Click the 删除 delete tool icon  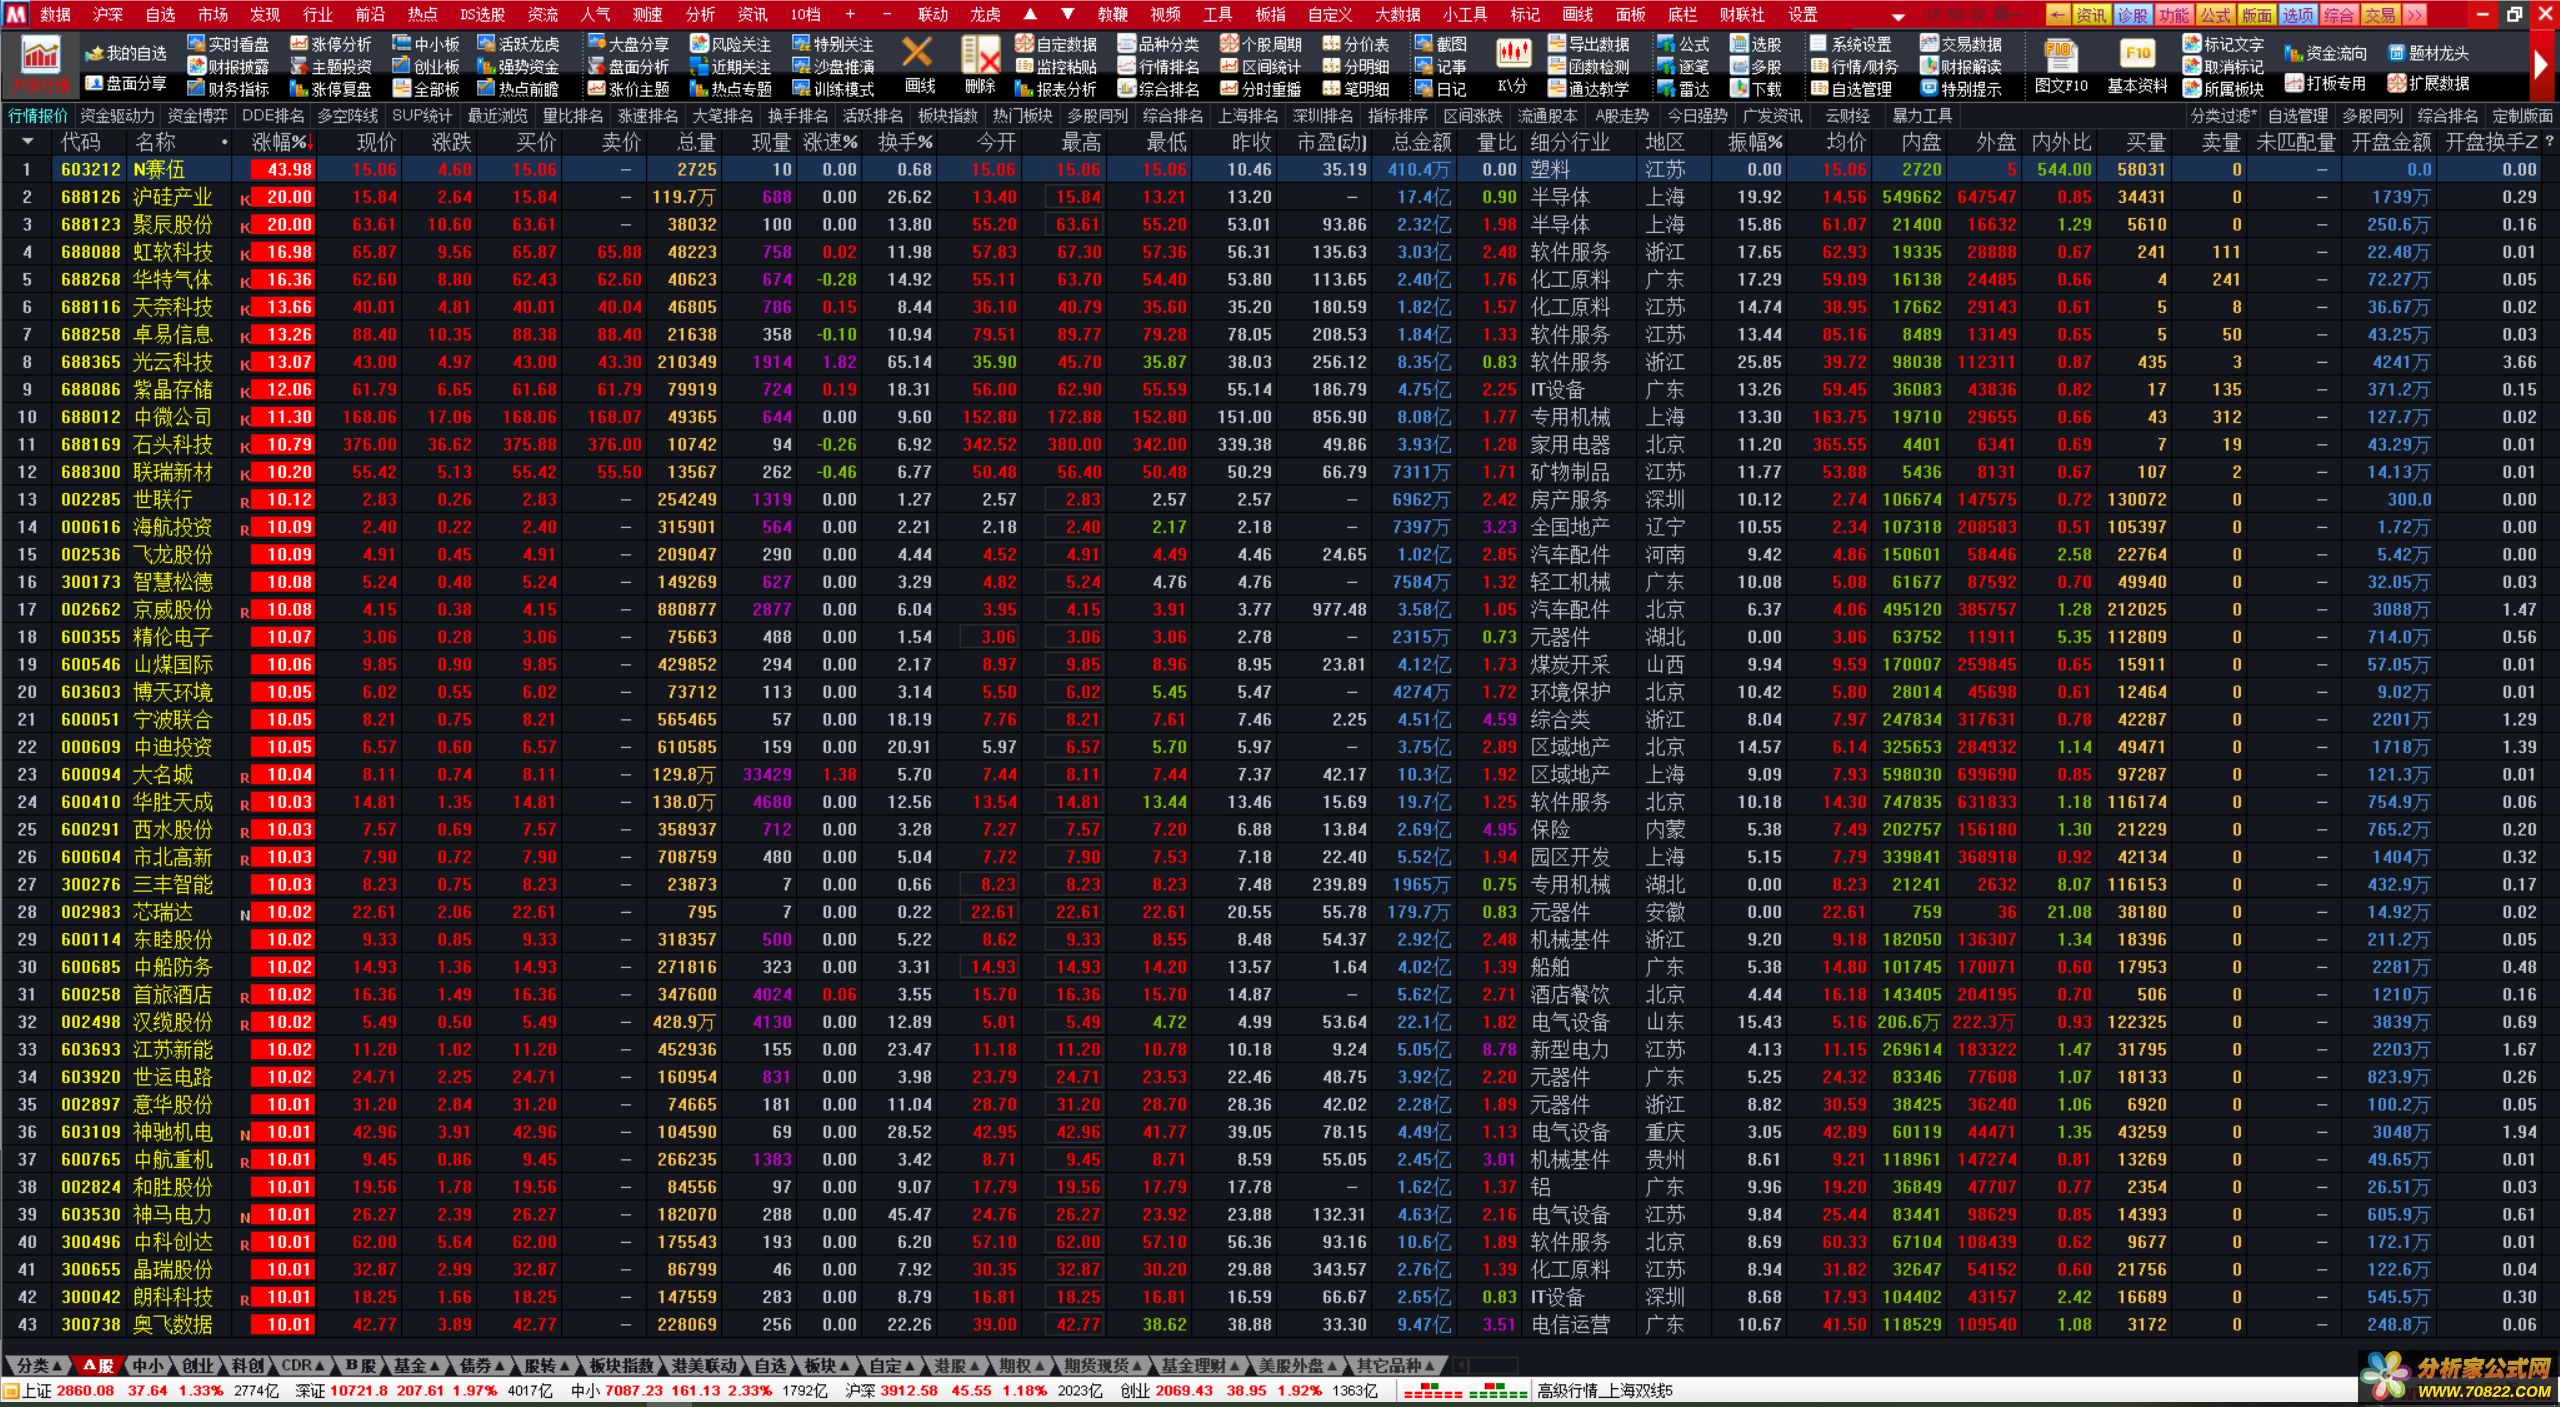[980, 66]
